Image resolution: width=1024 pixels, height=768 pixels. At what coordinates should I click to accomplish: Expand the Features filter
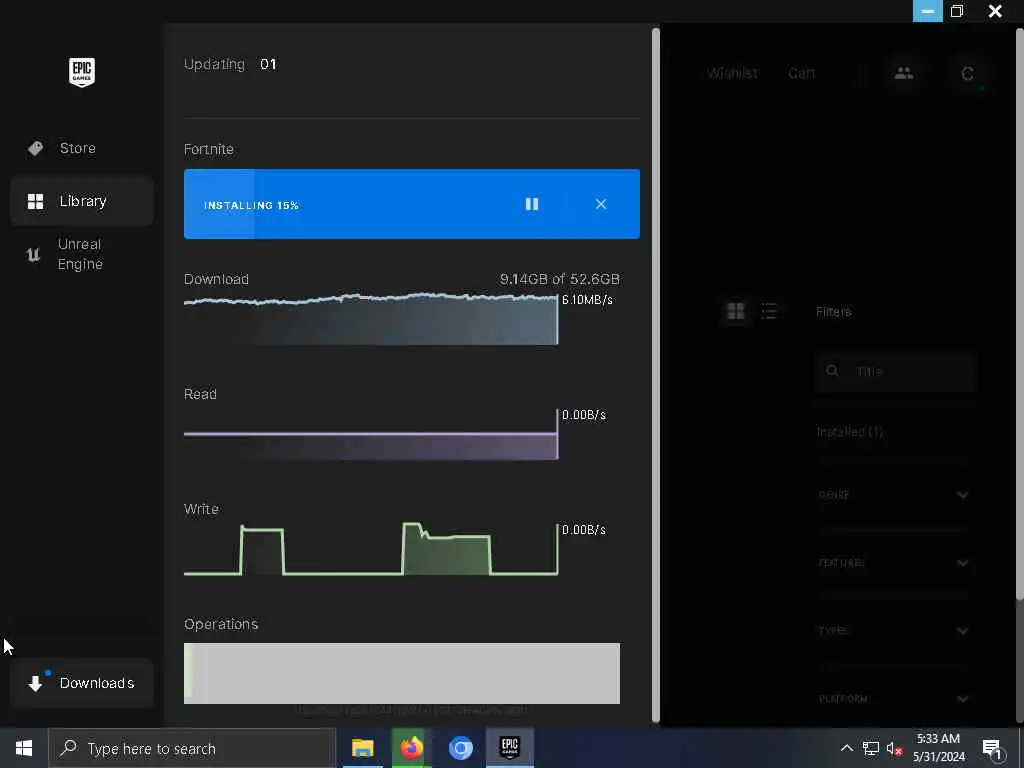point(893,562)
